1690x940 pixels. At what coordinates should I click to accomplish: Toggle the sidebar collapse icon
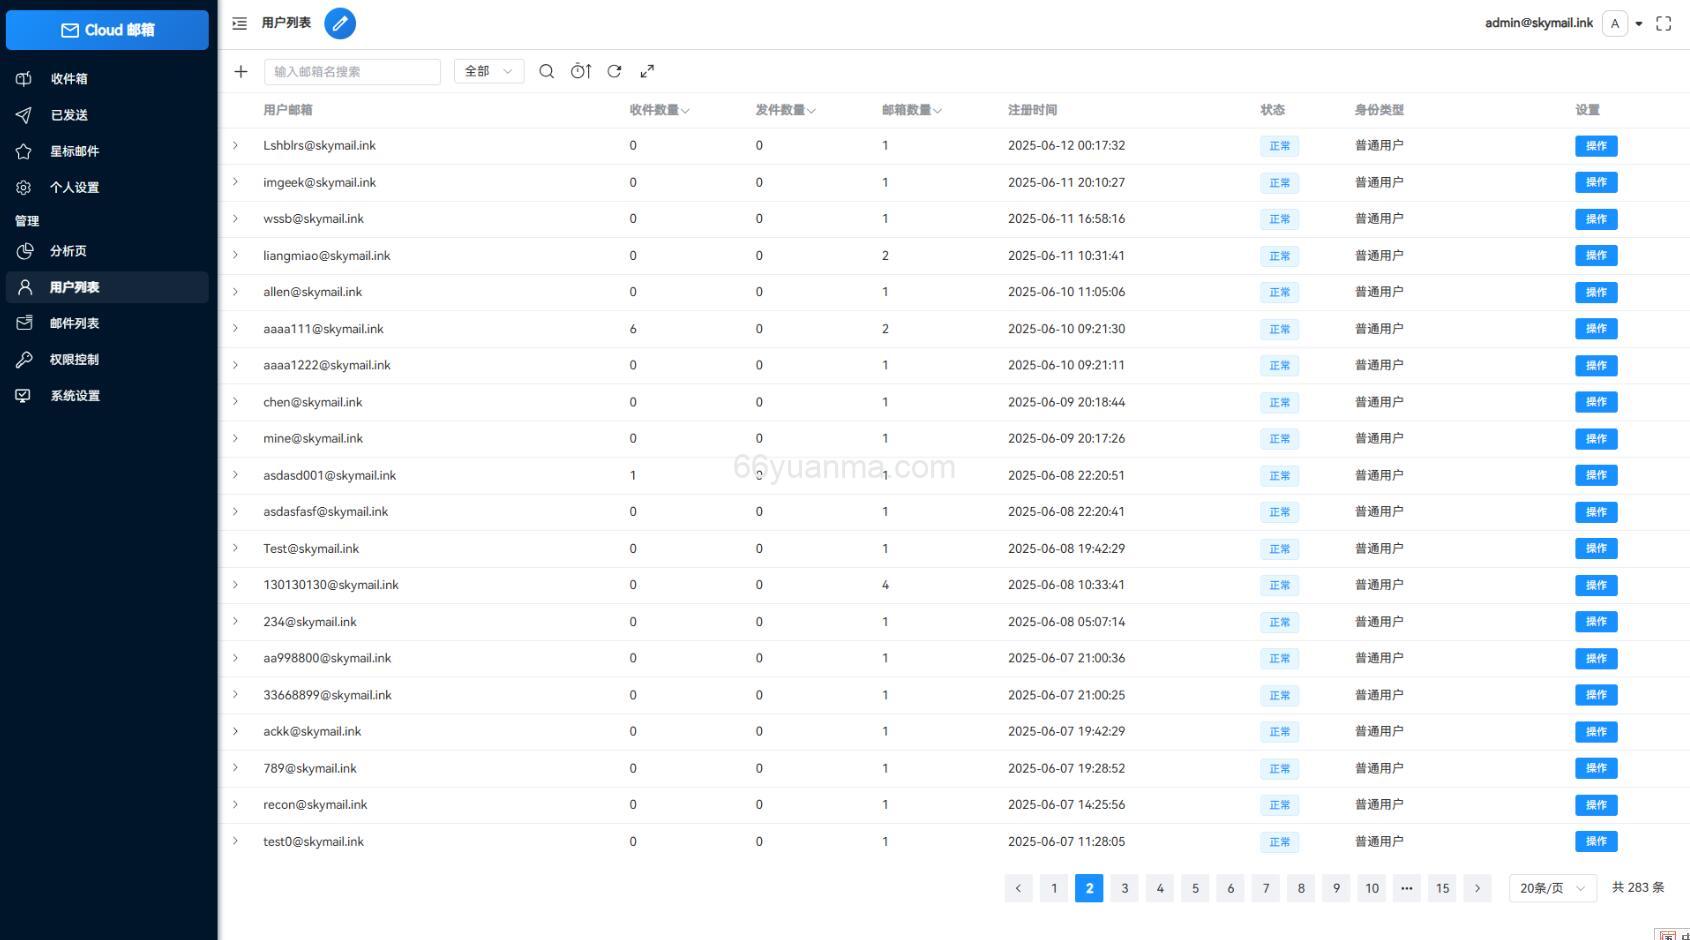click(238, 23)
